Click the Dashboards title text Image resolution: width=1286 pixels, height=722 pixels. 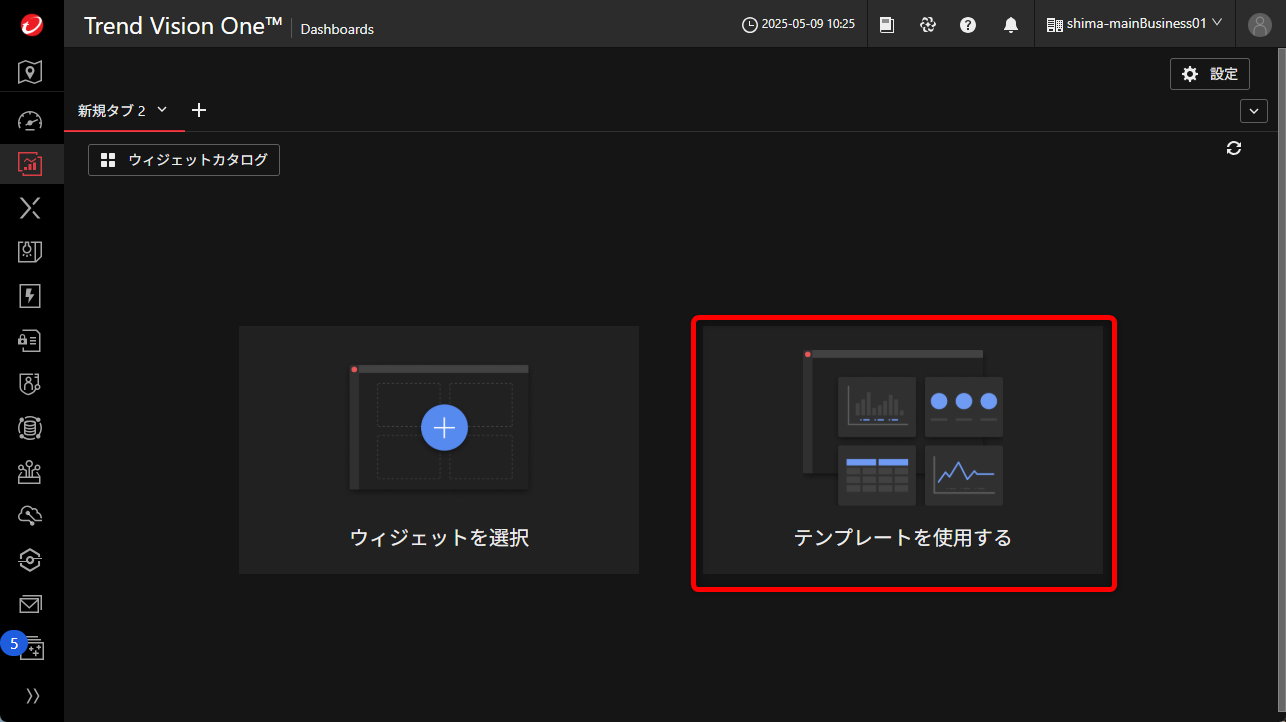(337, 29)
